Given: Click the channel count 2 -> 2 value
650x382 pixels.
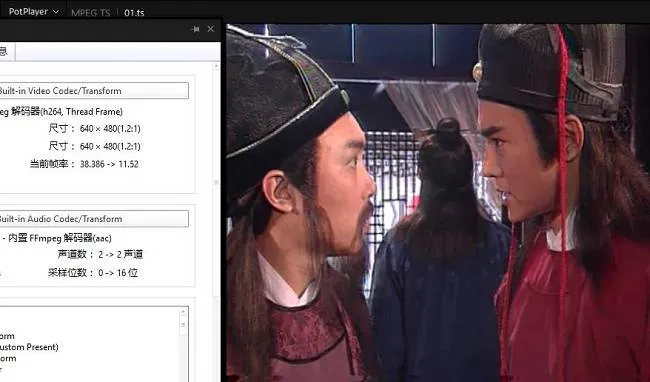Looking at the screenshot, I should pos(121,254).
